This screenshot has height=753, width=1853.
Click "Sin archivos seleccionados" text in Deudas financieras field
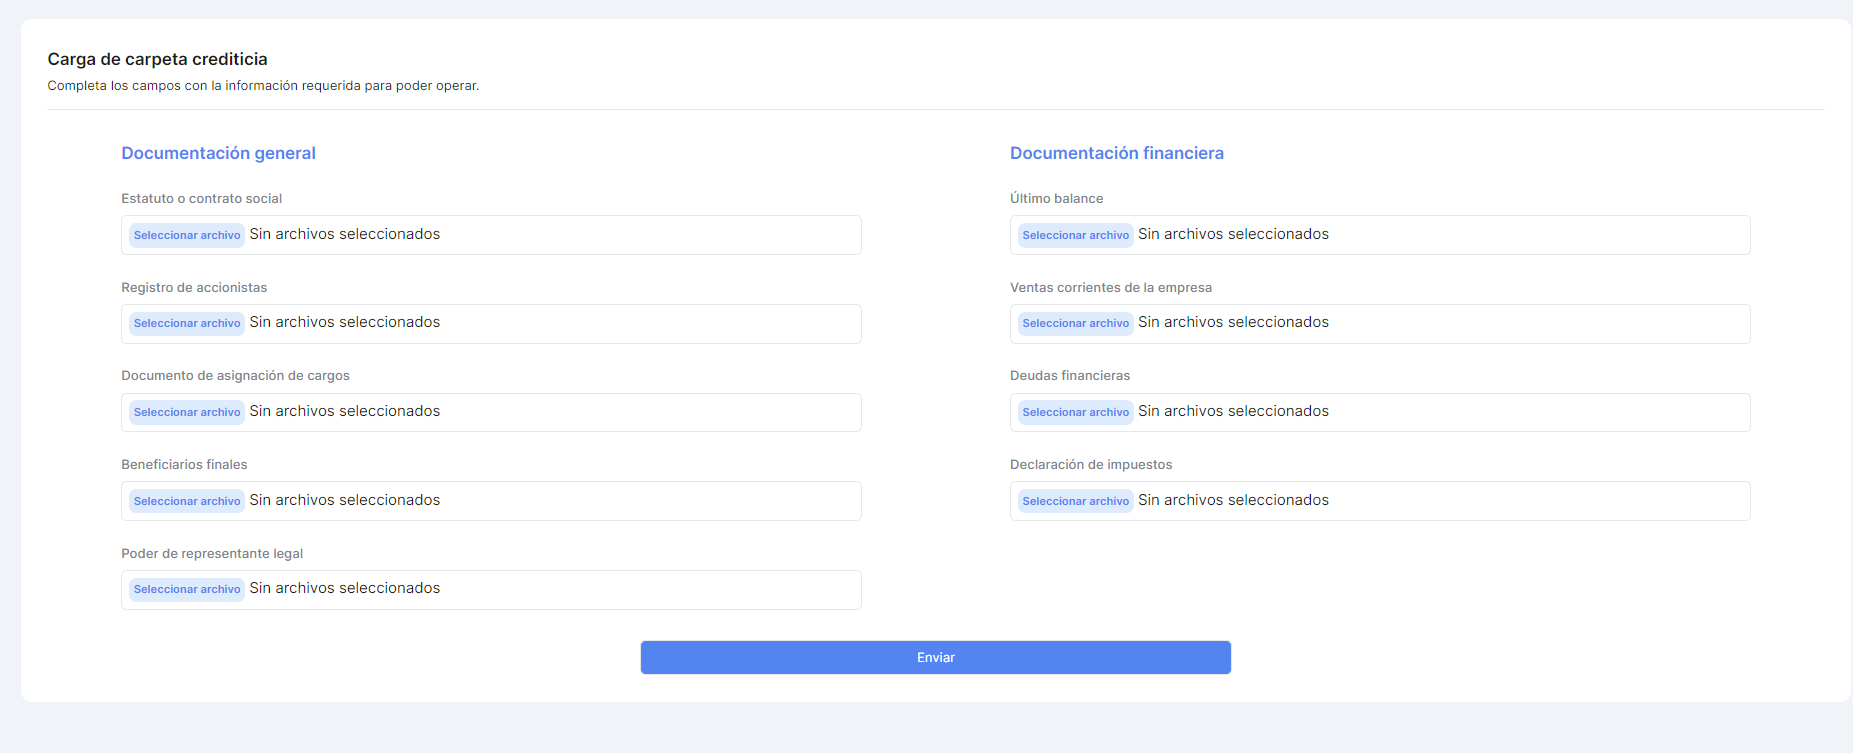point(1233,411)
